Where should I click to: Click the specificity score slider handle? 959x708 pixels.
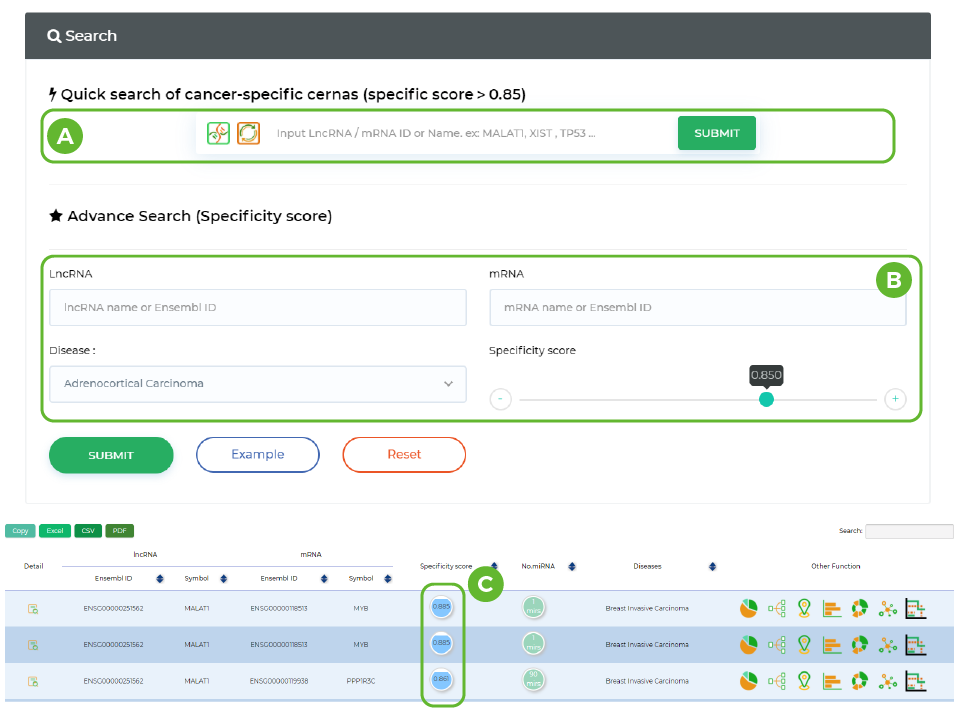766,399
